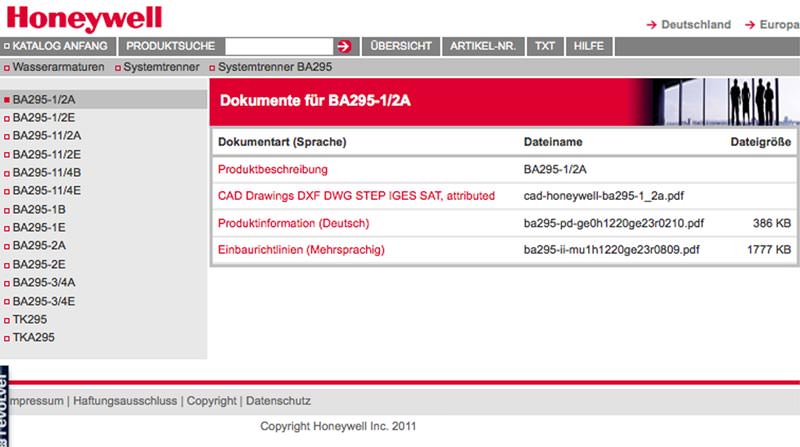The width and height of the screenshot is (800, 447).
Task: Select BA295-2A in sidebar
Action: pyautogui.click(x=39, y=246)
